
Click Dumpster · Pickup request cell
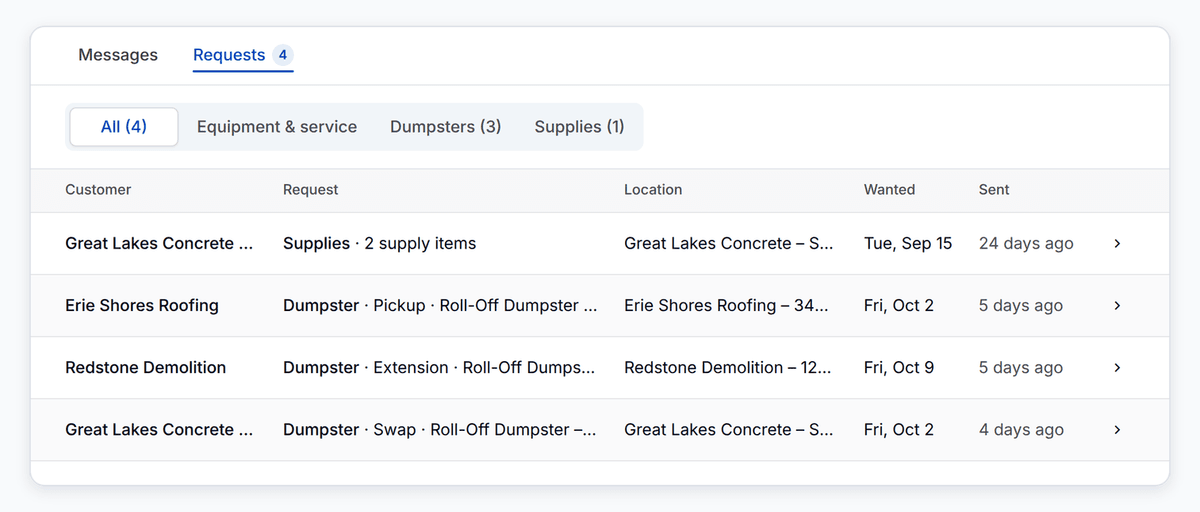click(440, 306)
